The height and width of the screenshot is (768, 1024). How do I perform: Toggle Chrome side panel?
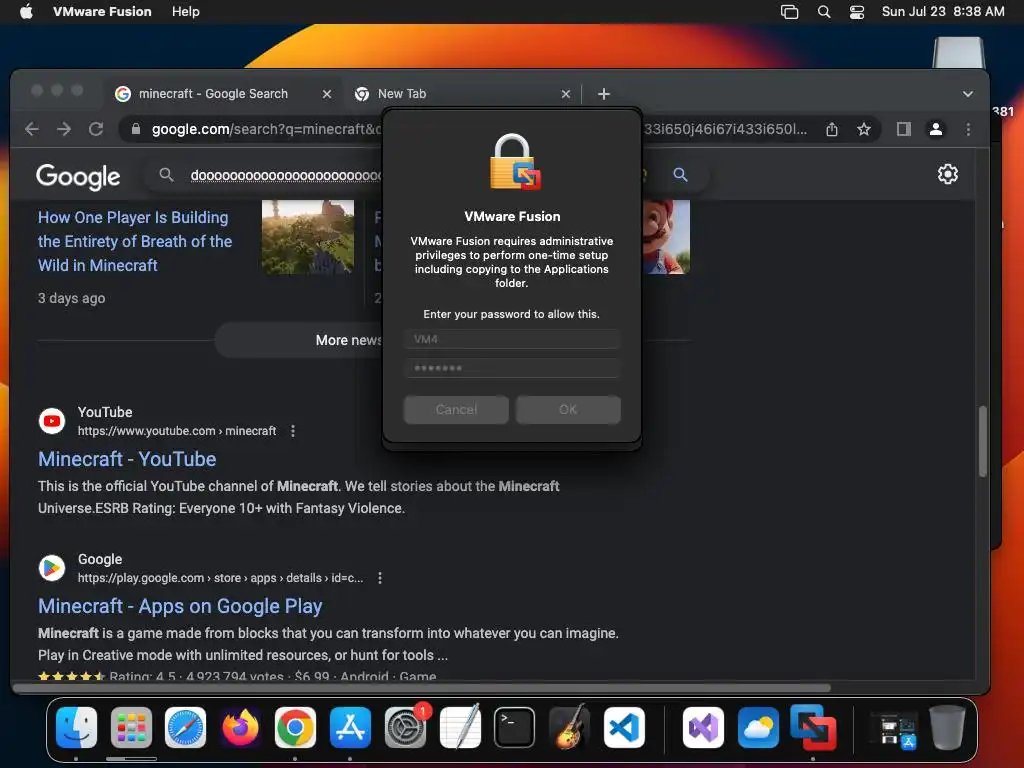pyautogui.click(x=904, y=129)
